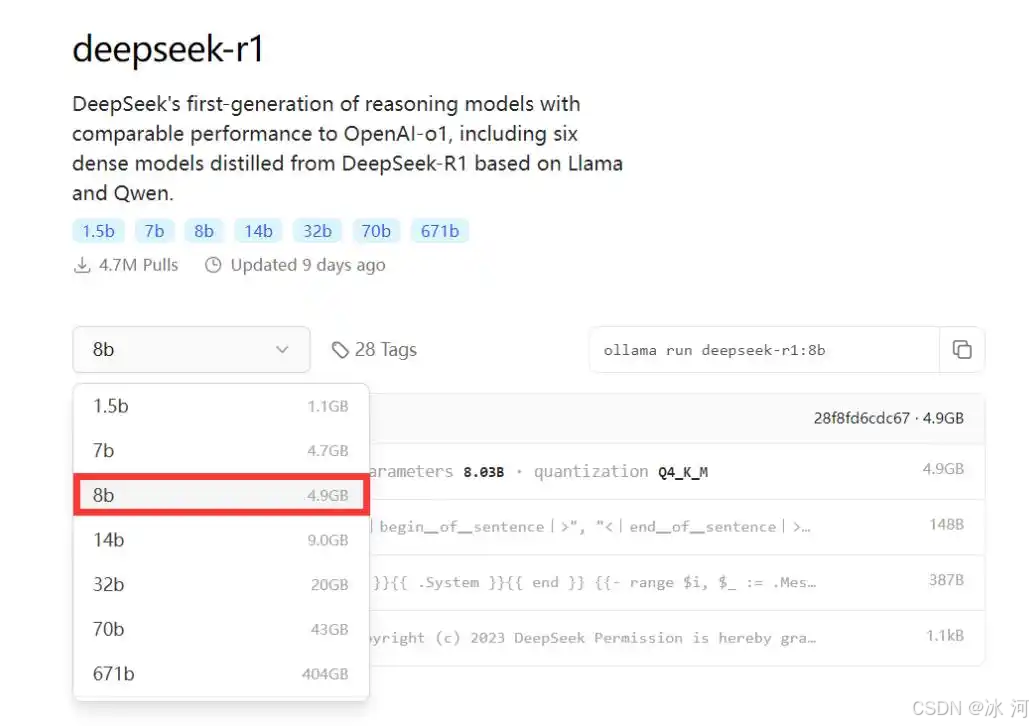1033x726 pixels.
Task: Open the 28 Tags link
Action: click(385, 350)
